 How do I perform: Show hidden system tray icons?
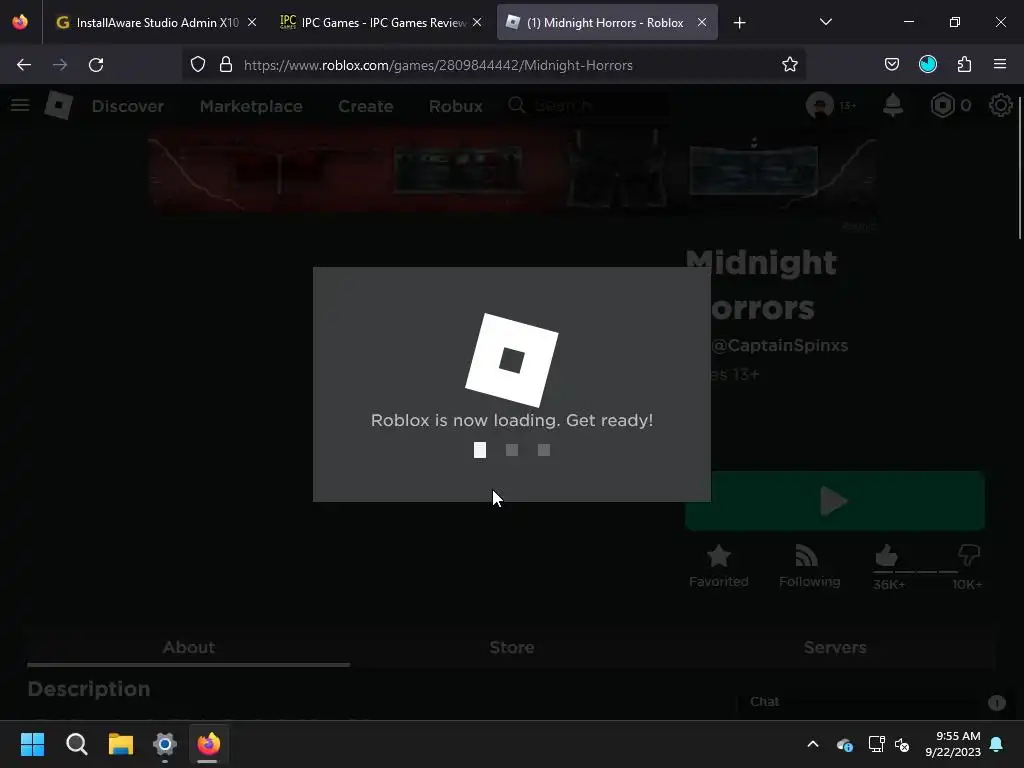[x=813, y=744]
